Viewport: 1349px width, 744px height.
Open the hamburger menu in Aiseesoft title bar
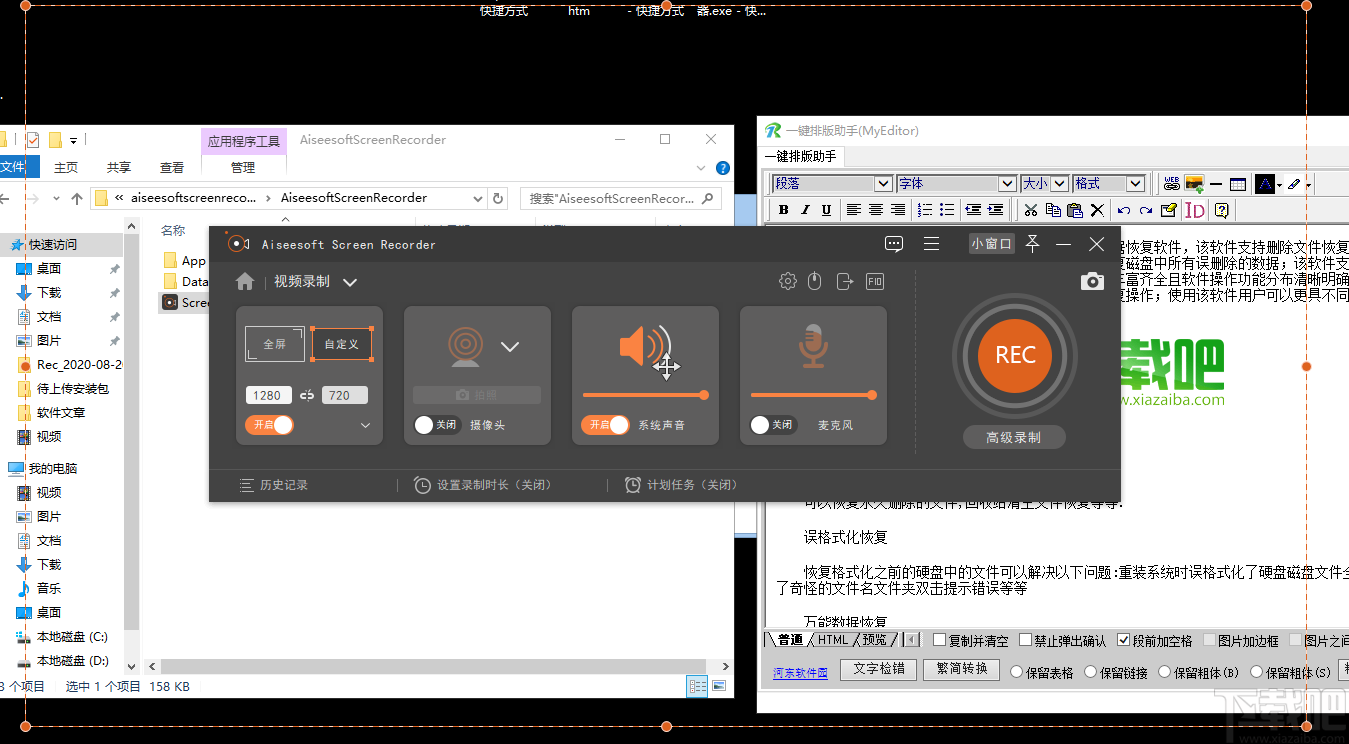click(931, 244)
